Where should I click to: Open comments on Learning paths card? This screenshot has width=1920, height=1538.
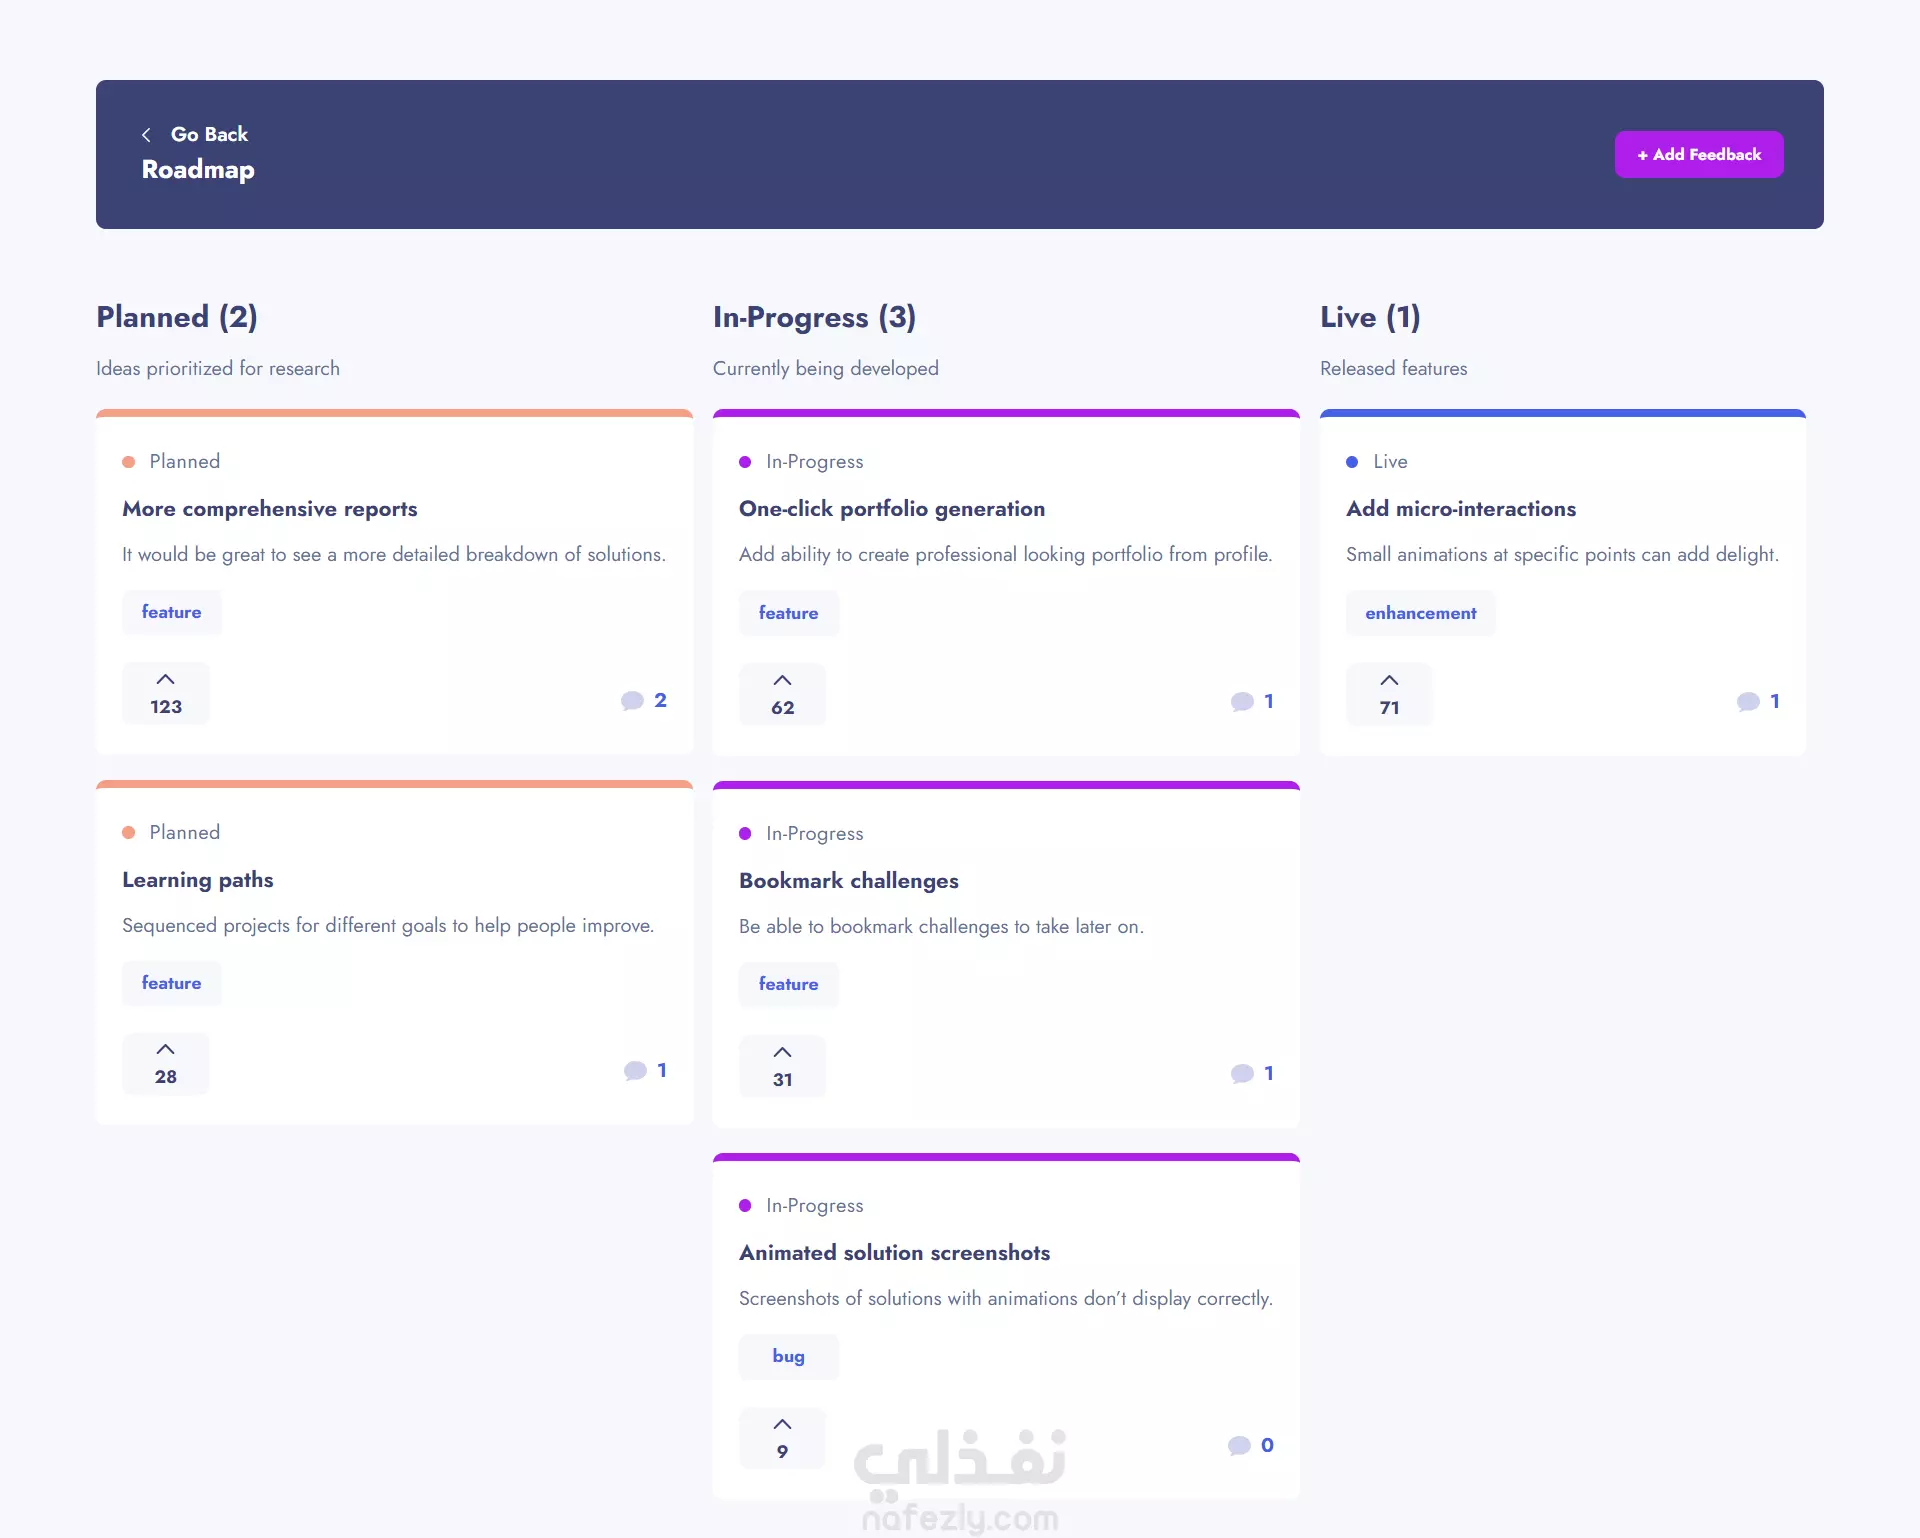[x=645, y=1070]
